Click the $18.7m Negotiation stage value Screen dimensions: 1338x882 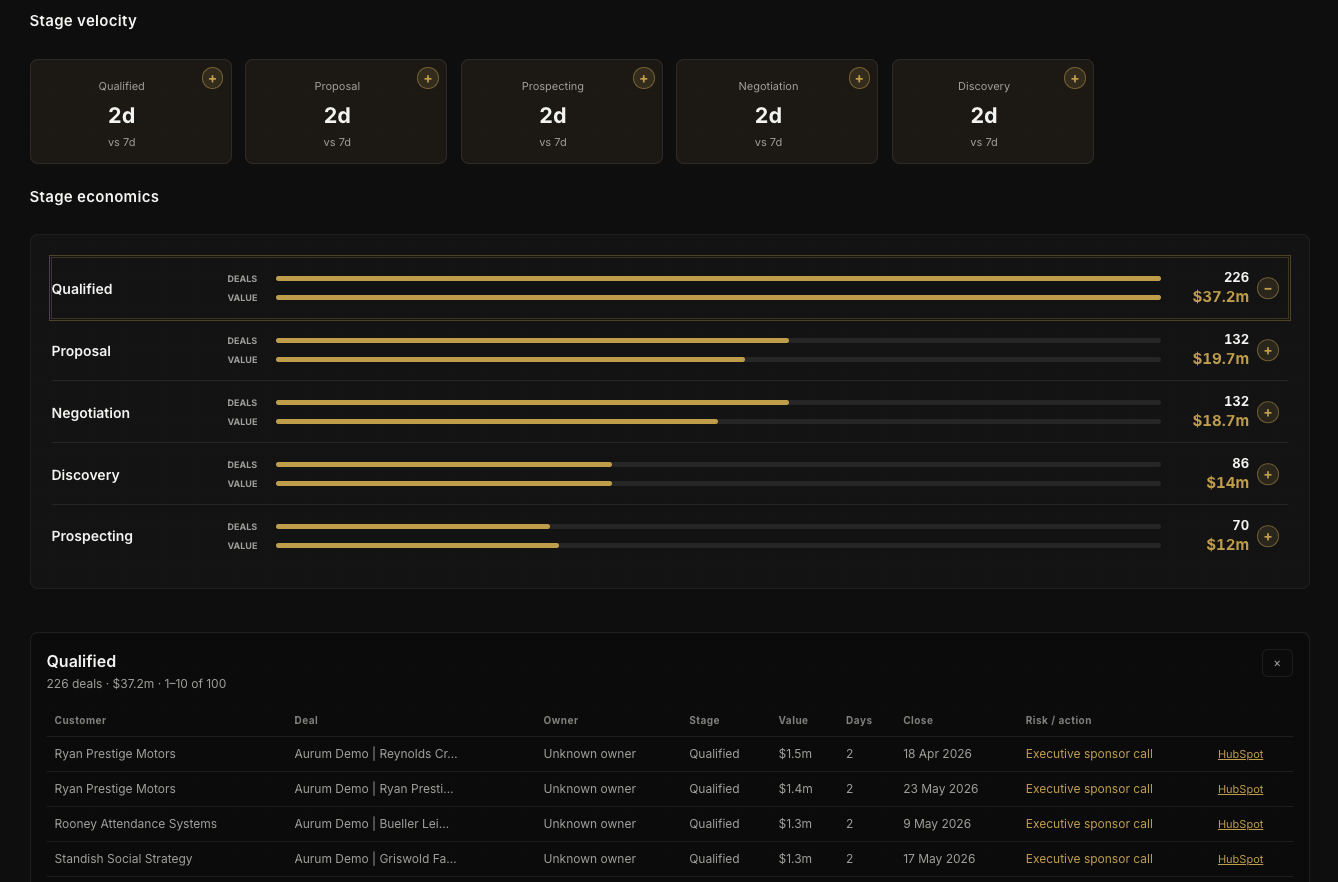[1221, 421]
